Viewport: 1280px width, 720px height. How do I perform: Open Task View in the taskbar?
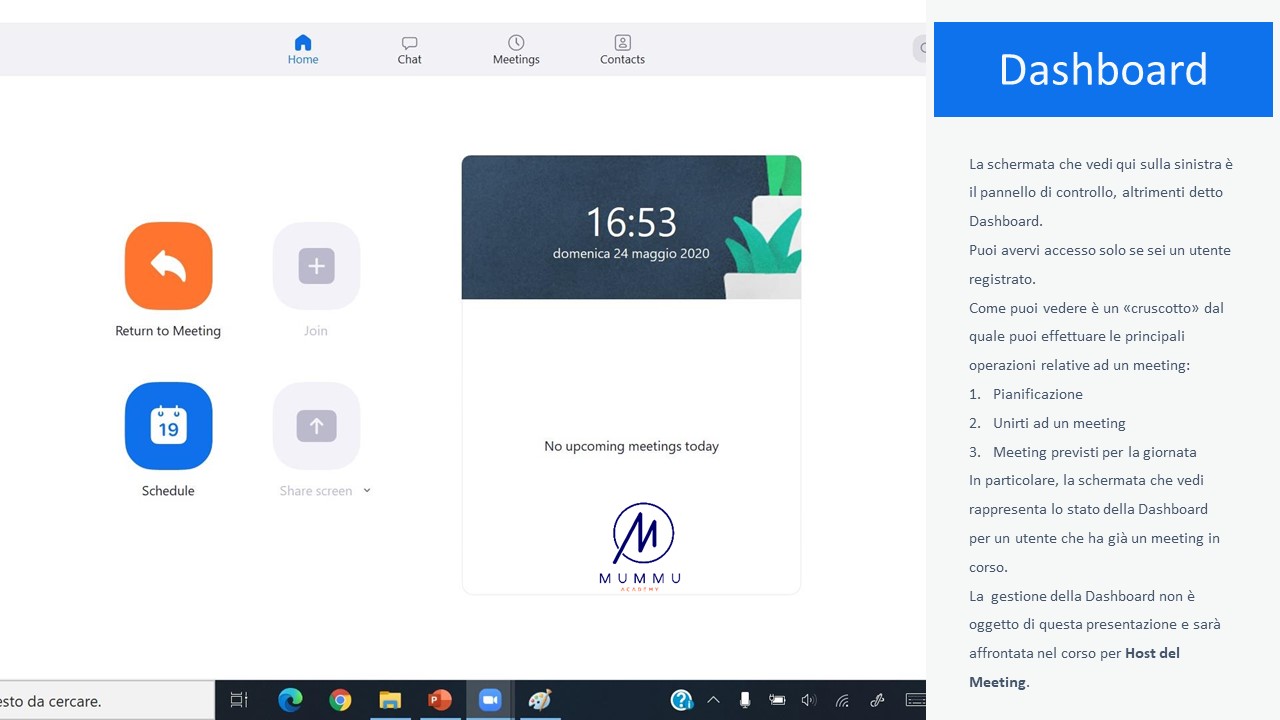pos(239,701)
